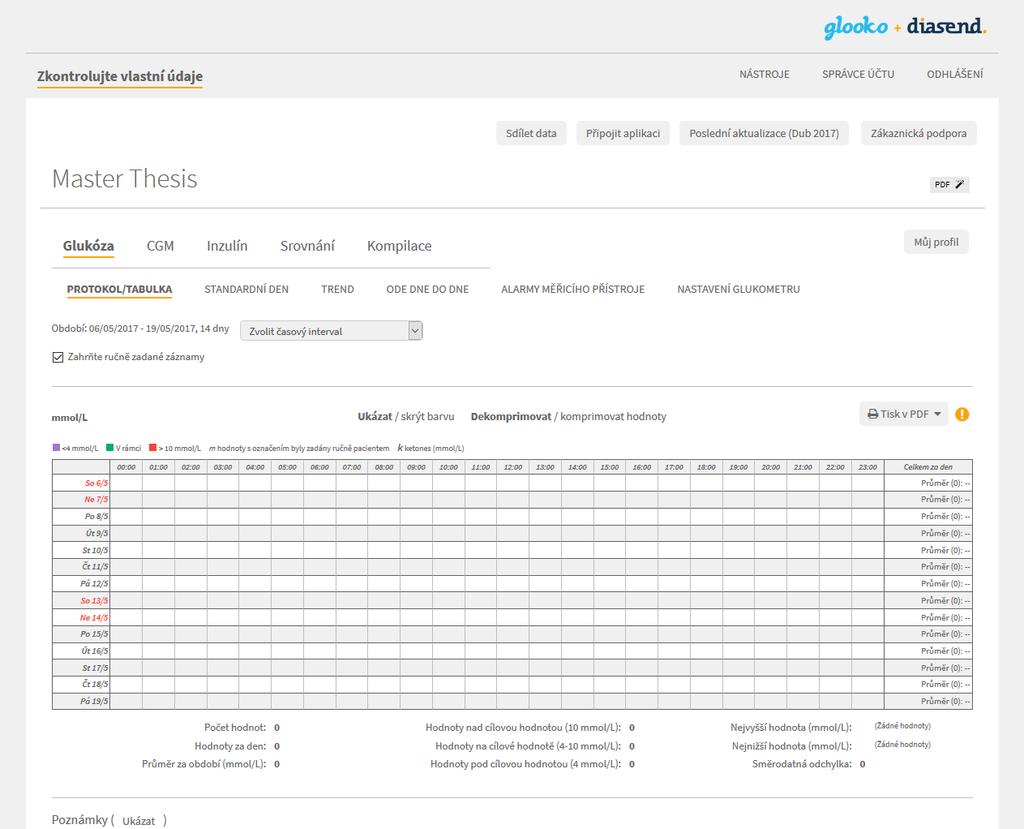Viewport: 1024px width, 829px height.
Task: Click Odhlášení to log out
Action: pos(955,74)
